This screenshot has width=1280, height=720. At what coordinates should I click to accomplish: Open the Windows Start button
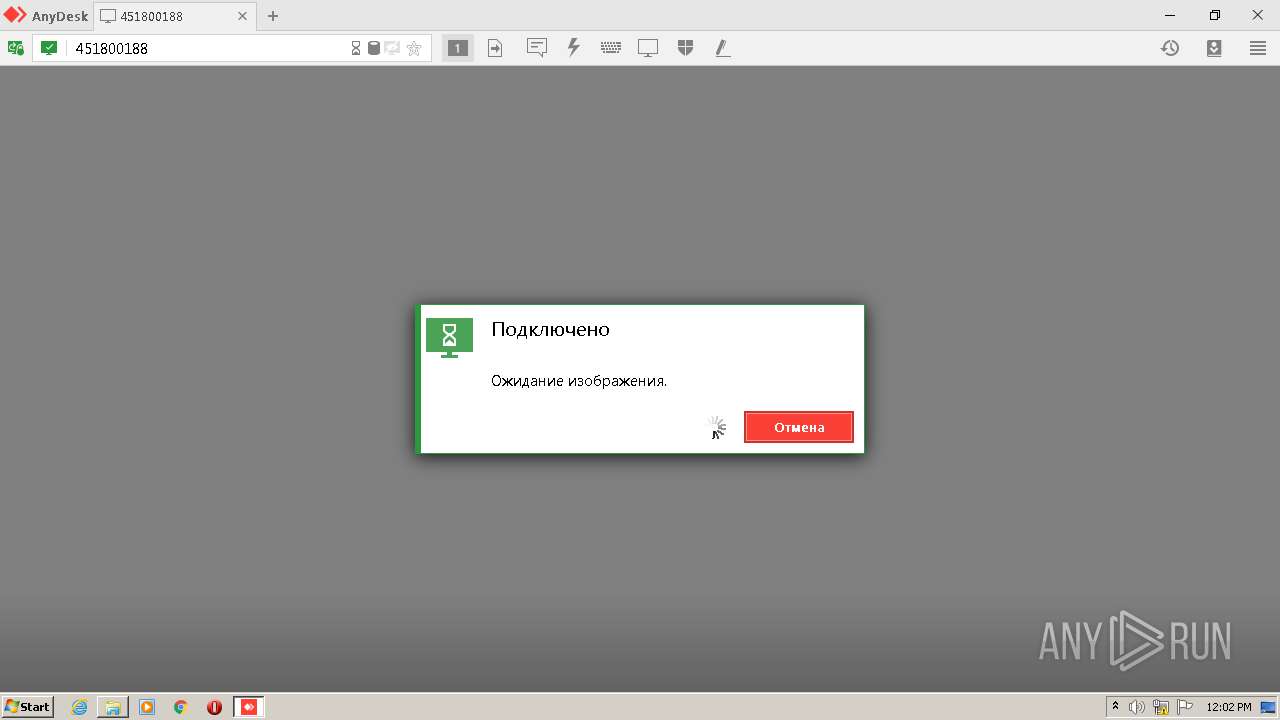(28, 706)
